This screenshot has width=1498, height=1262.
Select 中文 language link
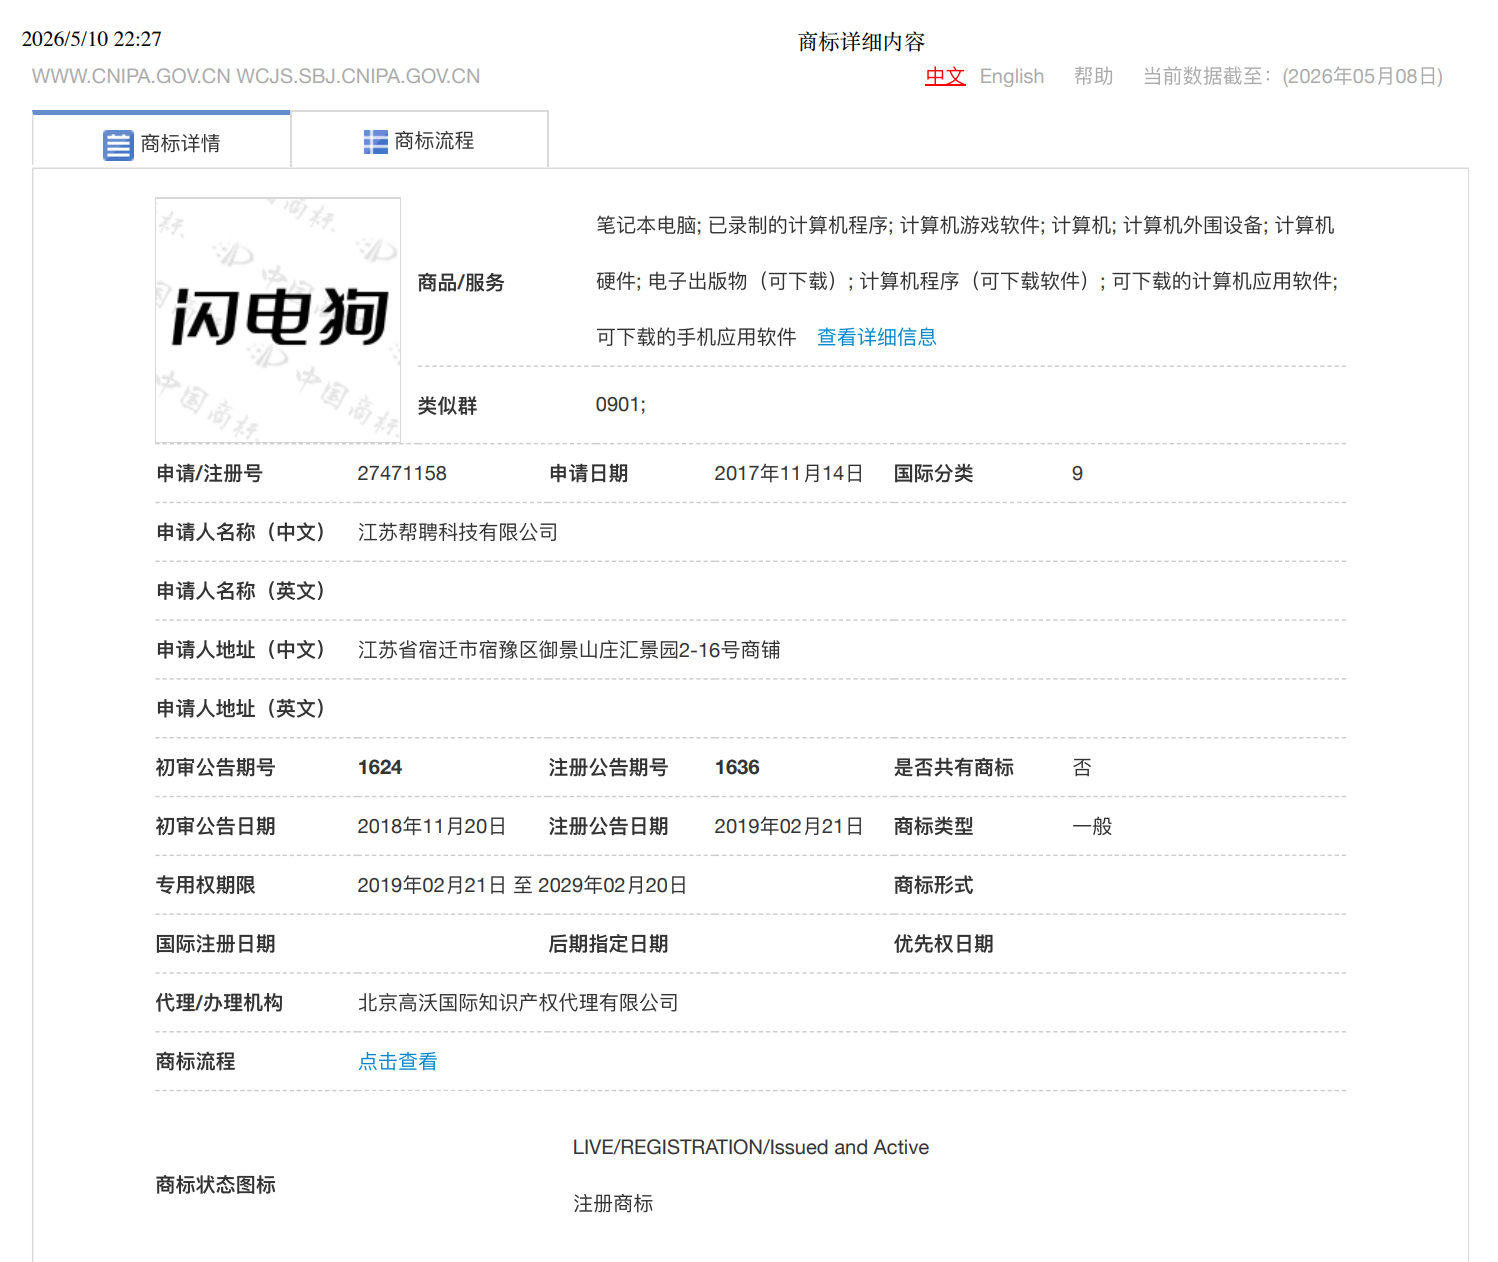click(945, 76)
